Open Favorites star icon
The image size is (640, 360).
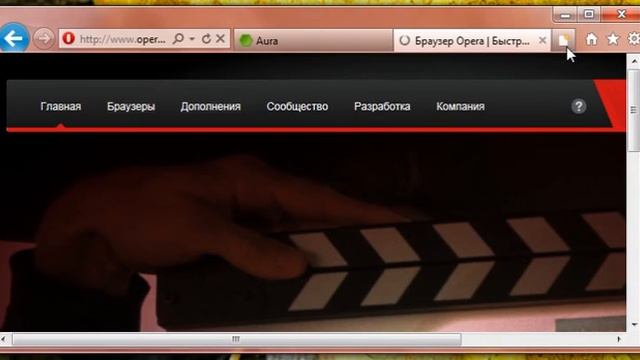(613, 39)
